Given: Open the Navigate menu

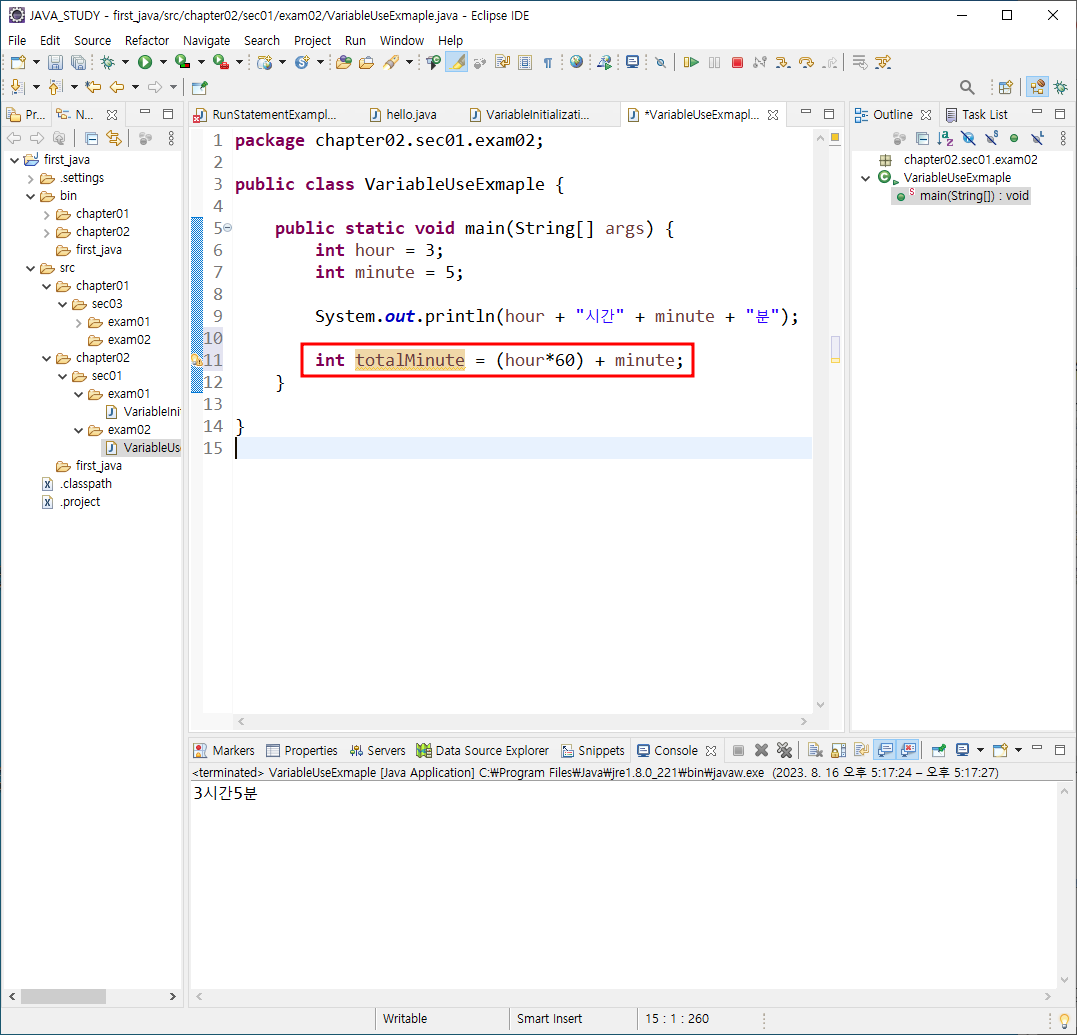Looking at the screenshot, I should coord(206,41).
